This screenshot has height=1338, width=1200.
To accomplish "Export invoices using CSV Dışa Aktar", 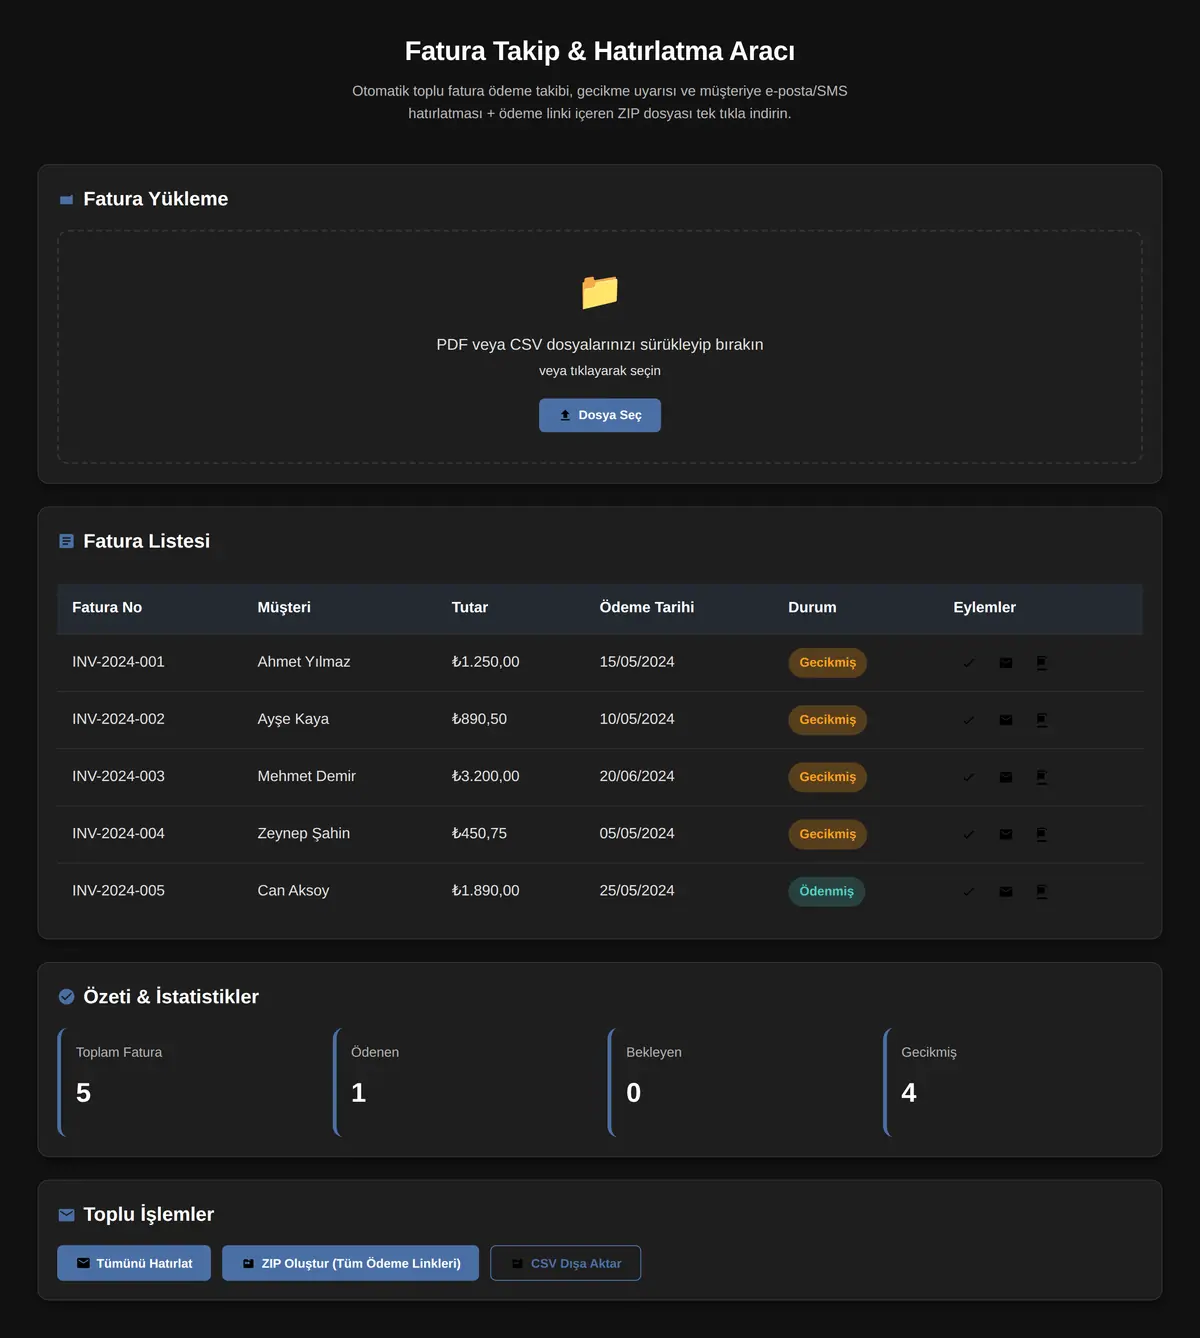I will (565, 1263).
